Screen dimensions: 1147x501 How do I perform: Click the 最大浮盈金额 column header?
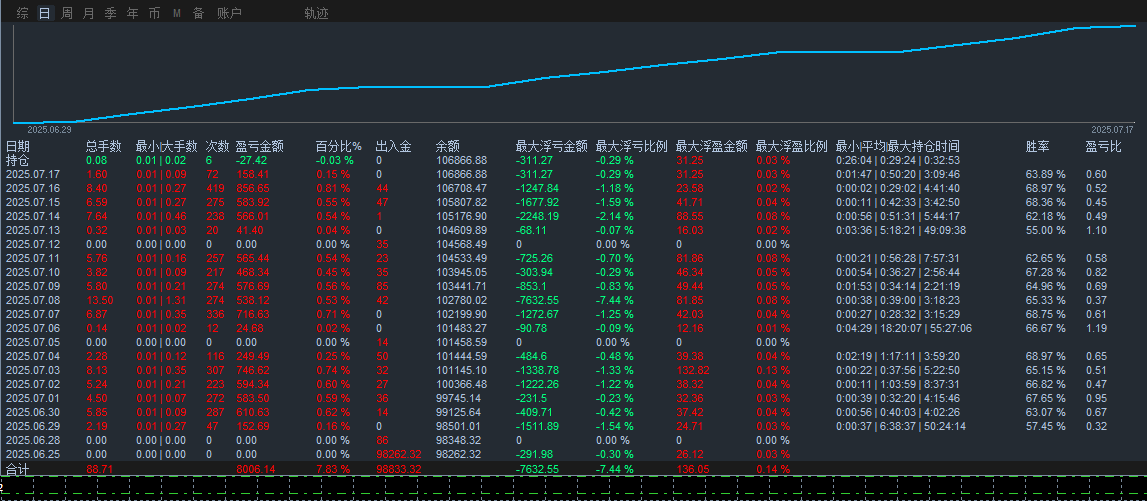(712, 146)
